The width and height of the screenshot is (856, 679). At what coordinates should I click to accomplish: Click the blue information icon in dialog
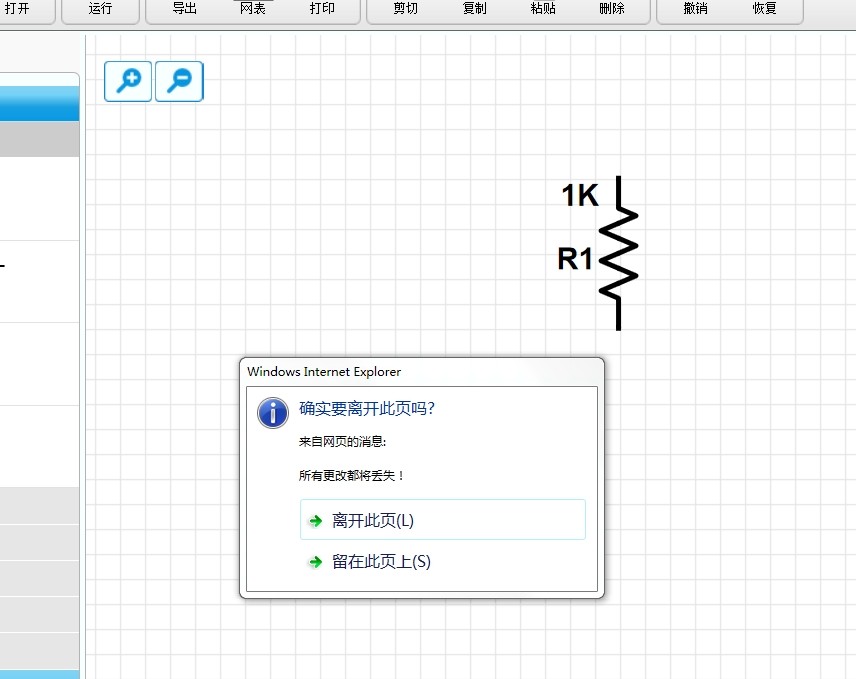tap(273, 413)
